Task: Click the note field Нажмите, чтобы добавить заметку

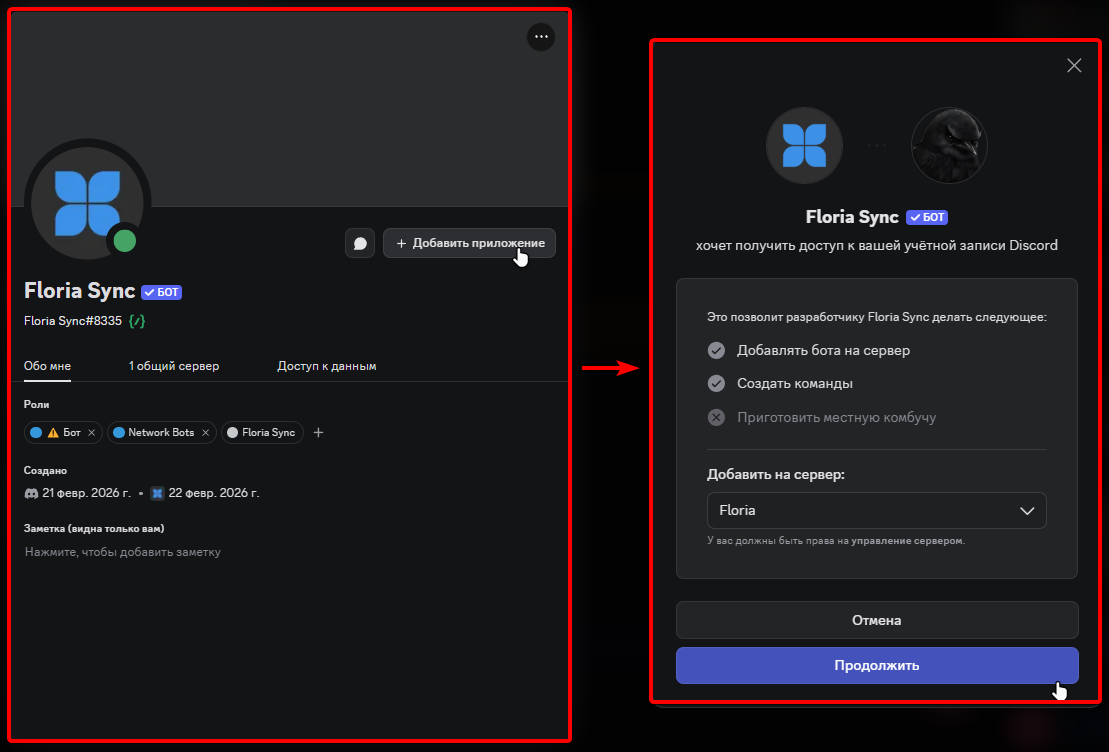Action: coord(123,552)
